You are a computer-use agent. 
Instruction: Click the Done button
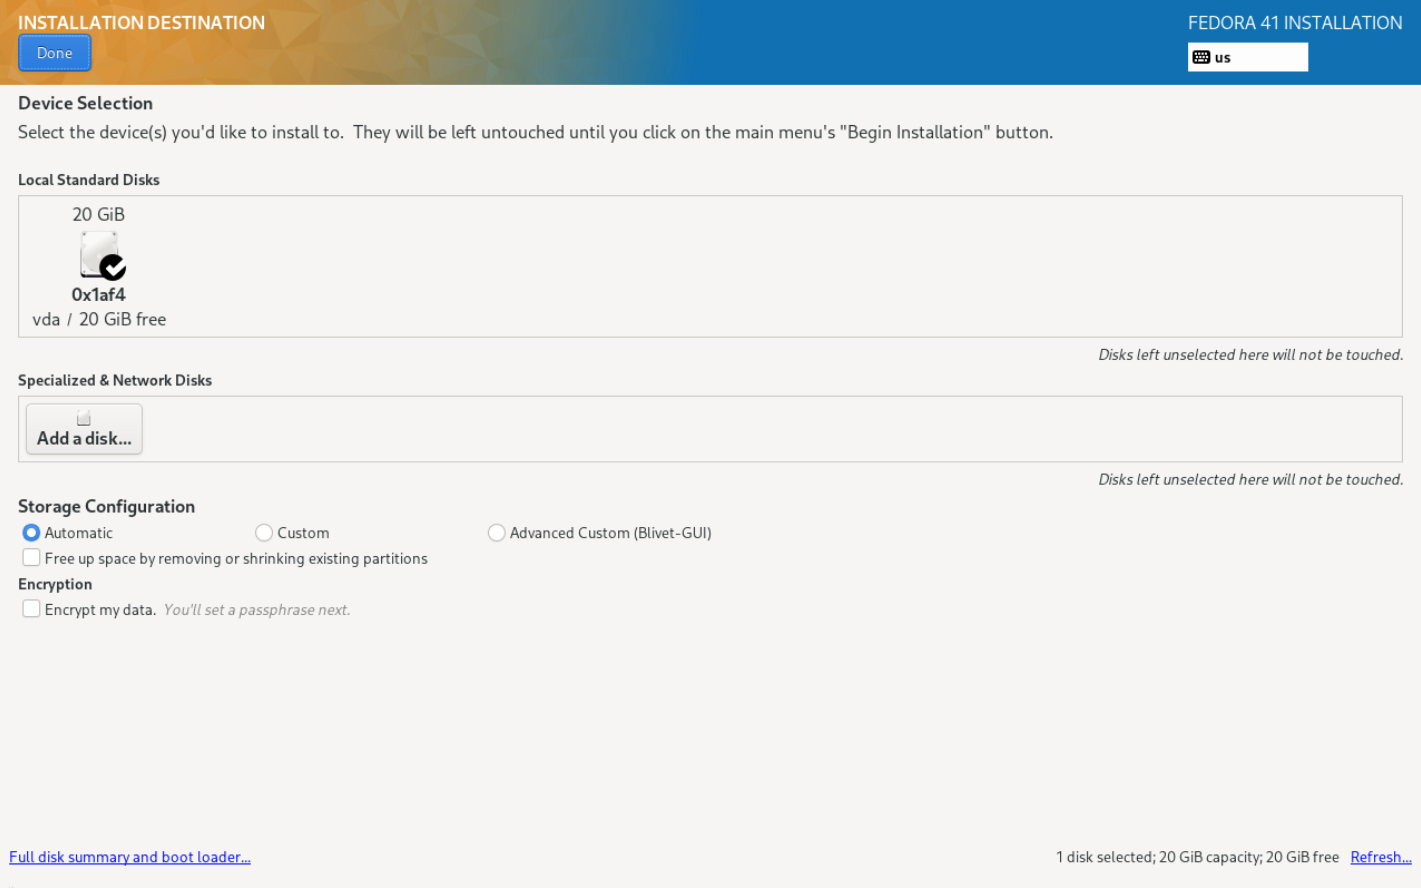coord(54,53)
